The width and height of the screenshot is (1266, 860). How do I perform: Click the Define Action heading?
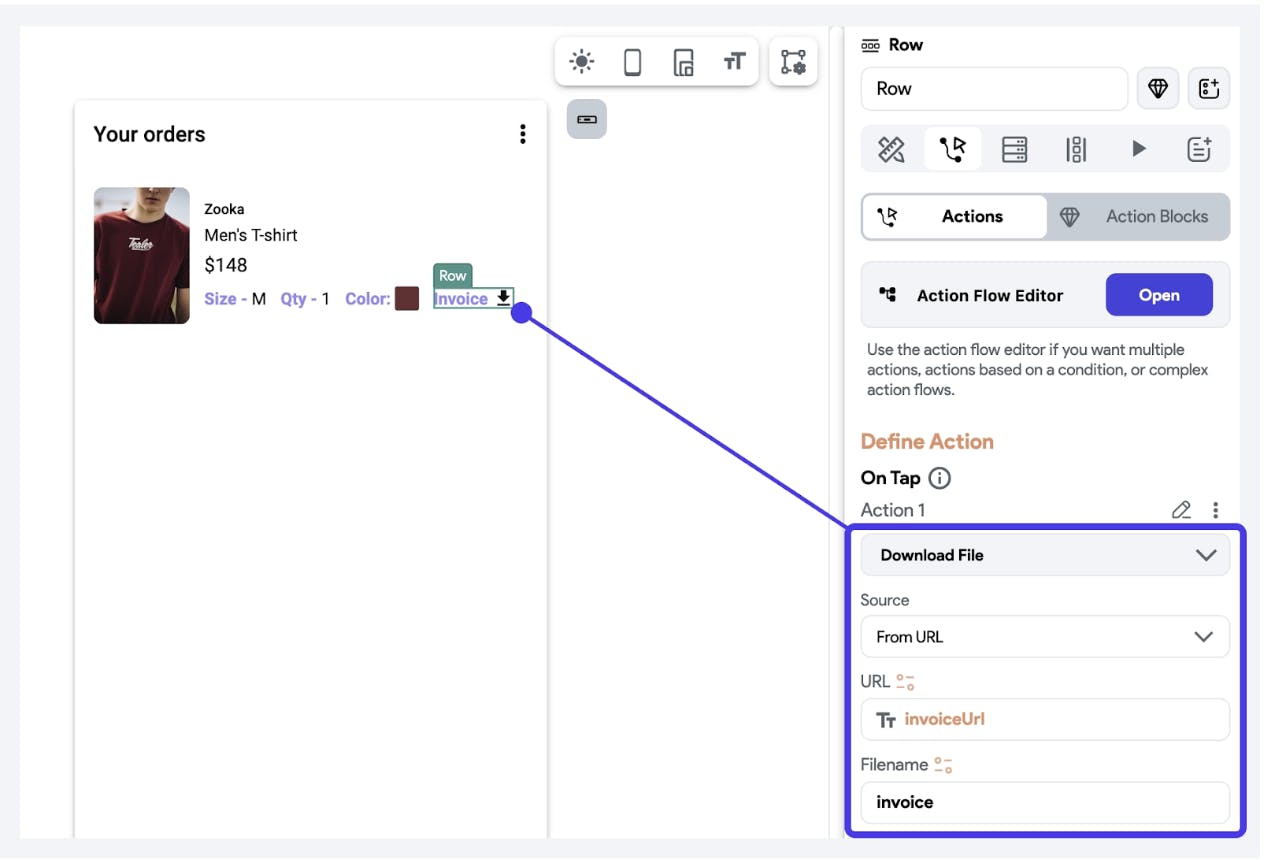coord(927,442)
